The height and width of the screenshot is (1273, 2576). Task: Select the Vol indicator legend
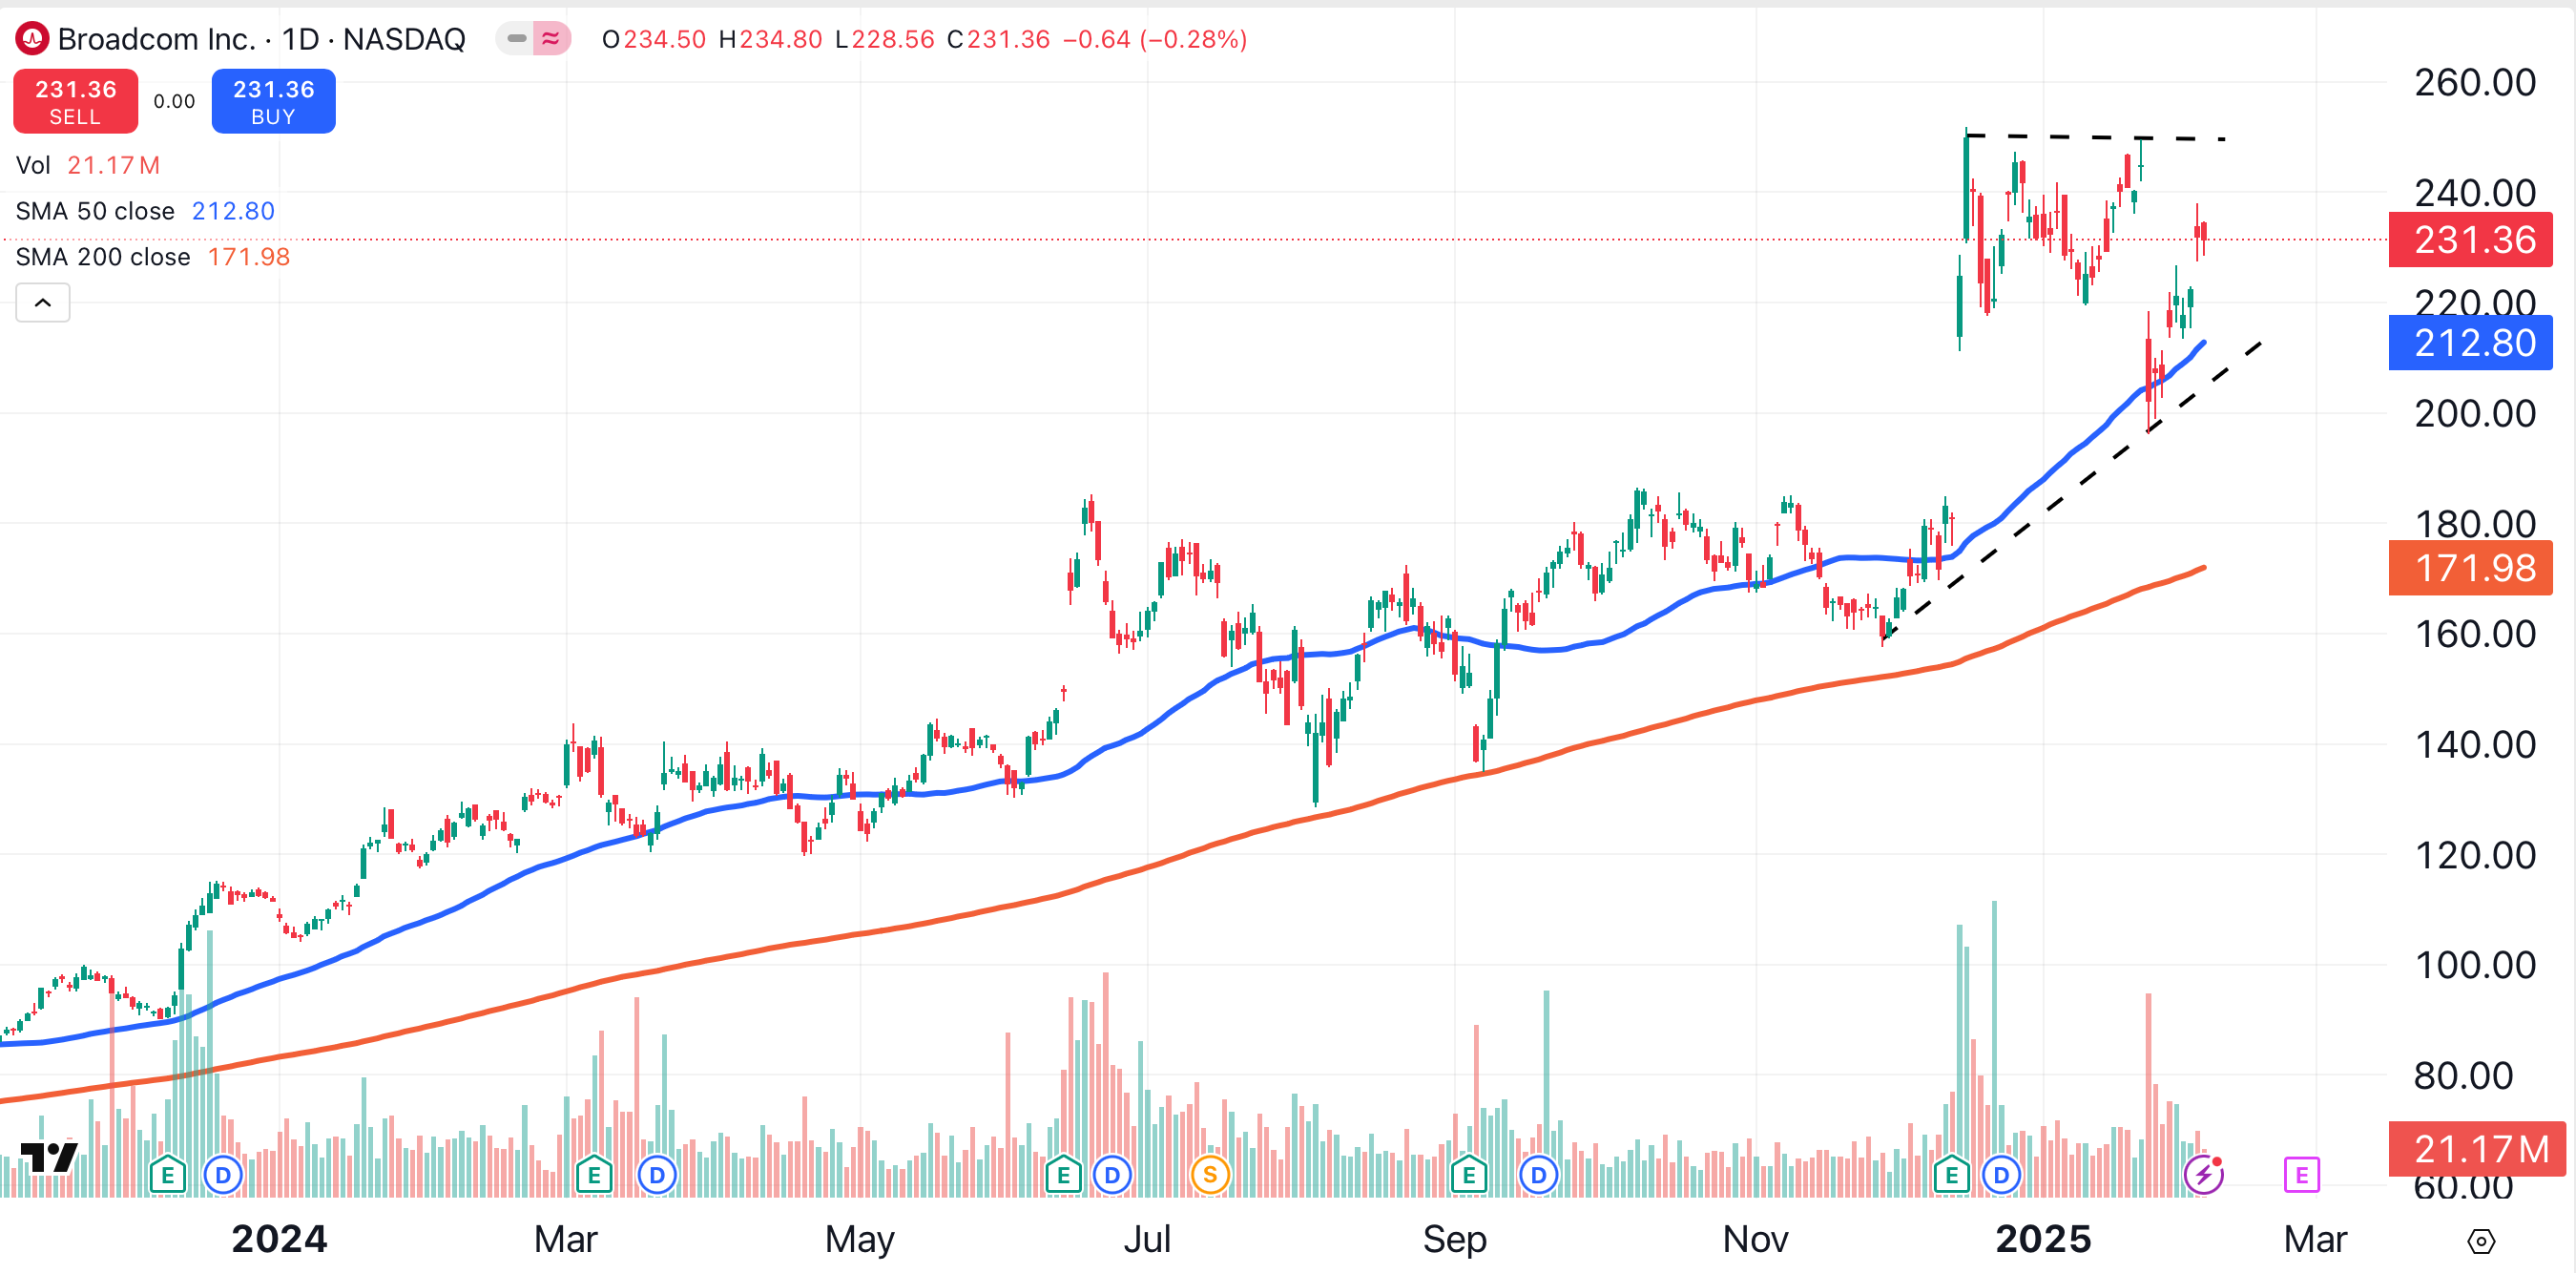(33, 165)
